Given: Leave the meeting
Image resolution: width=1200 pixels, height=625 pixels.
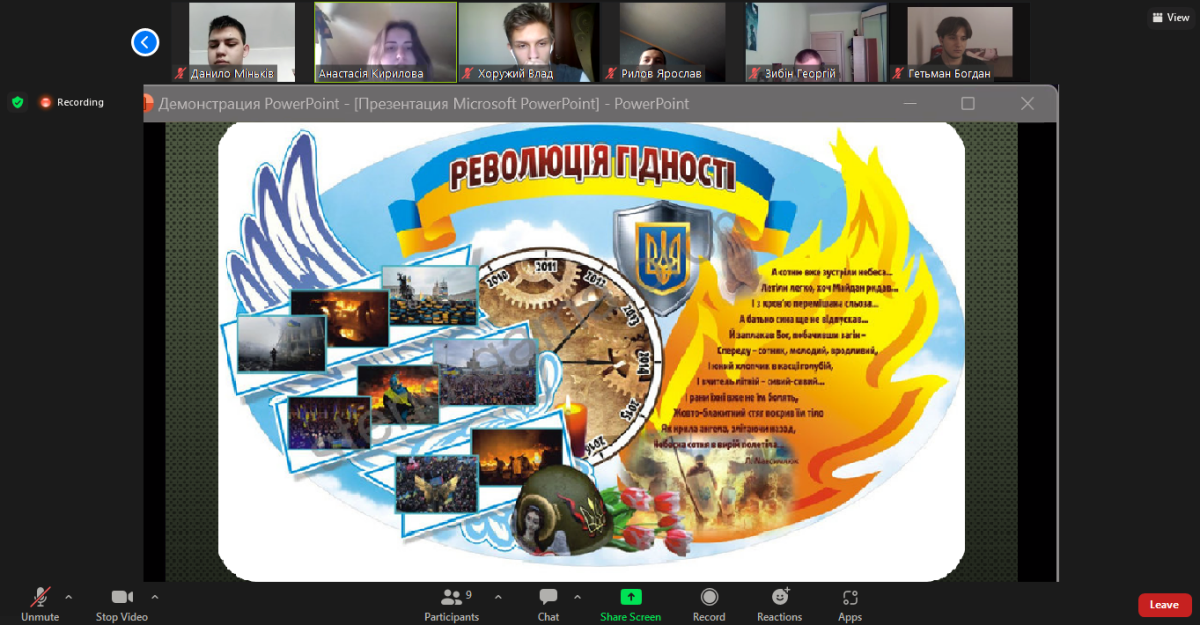Looking at the screenshot, I should (1164, 604).
